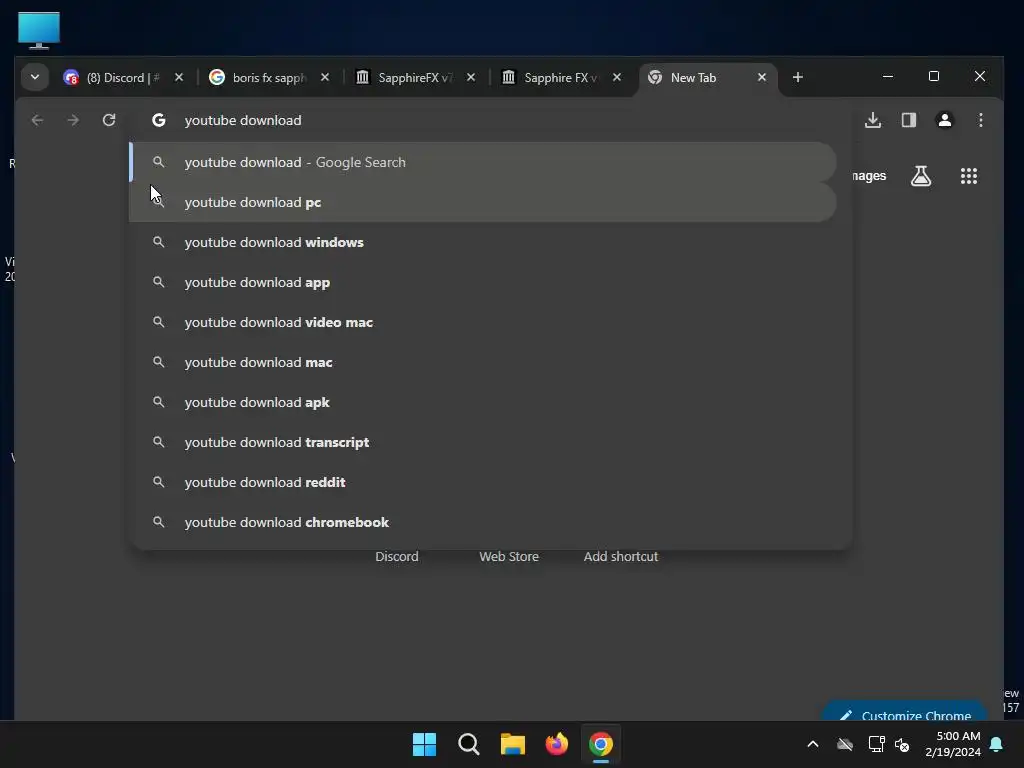
Task: Close the Sapphire FX v tab
Action: (x=616, y=77)
